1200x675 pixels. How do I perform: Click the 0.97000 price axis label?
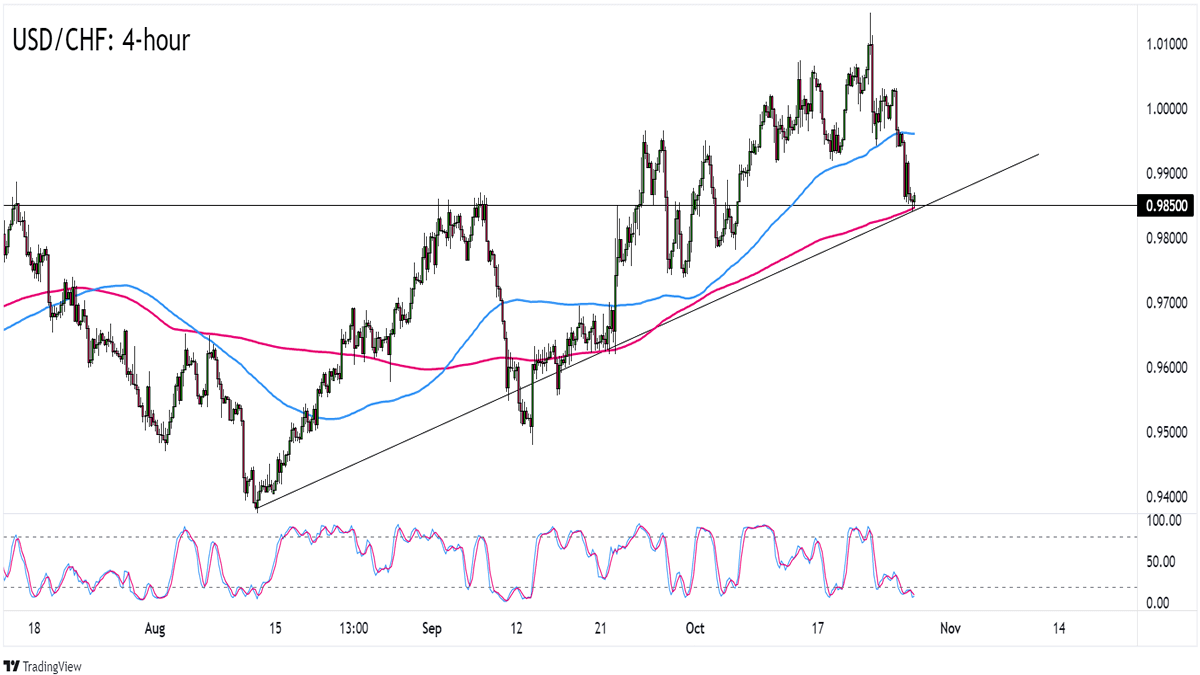[1165, 302]
